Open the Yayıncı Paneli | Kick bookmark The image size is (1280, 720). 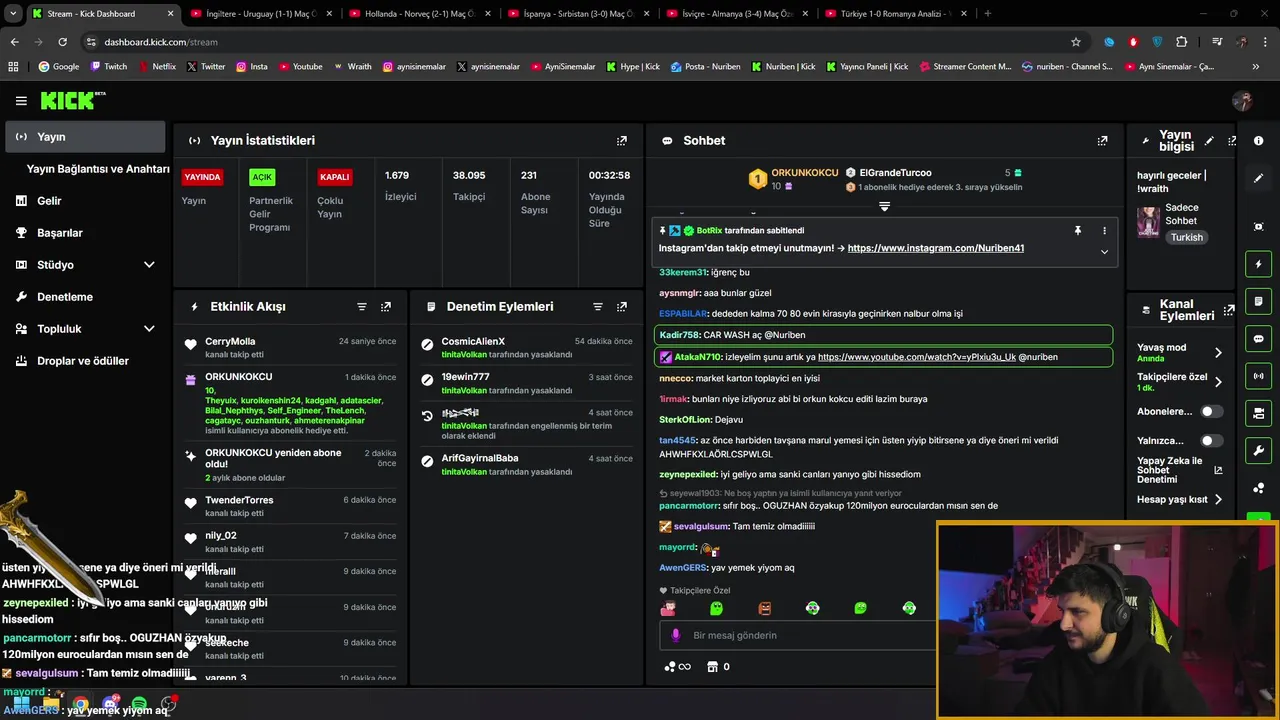click(x=865, y=67)
